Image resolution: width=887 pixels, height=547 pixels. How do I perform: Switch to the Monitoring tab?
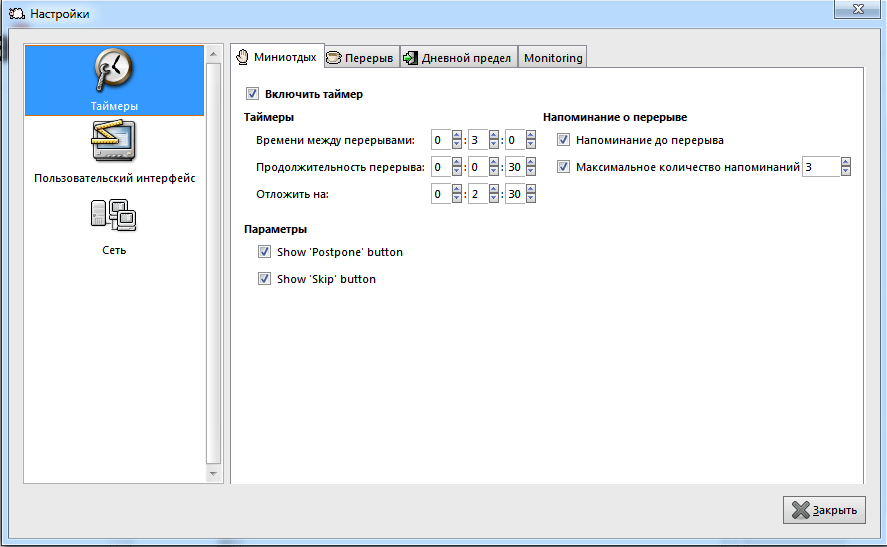tap(553, 57)
